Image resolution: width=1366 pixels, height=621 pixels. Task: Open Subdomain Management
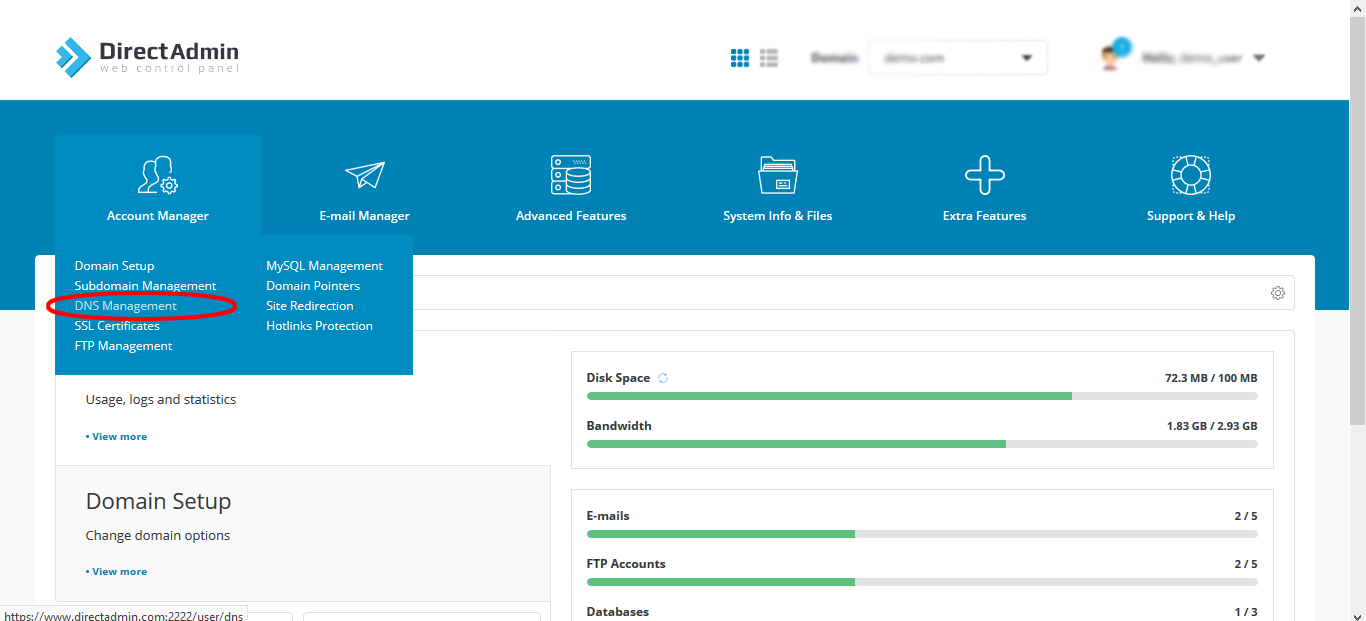[145, 286]
